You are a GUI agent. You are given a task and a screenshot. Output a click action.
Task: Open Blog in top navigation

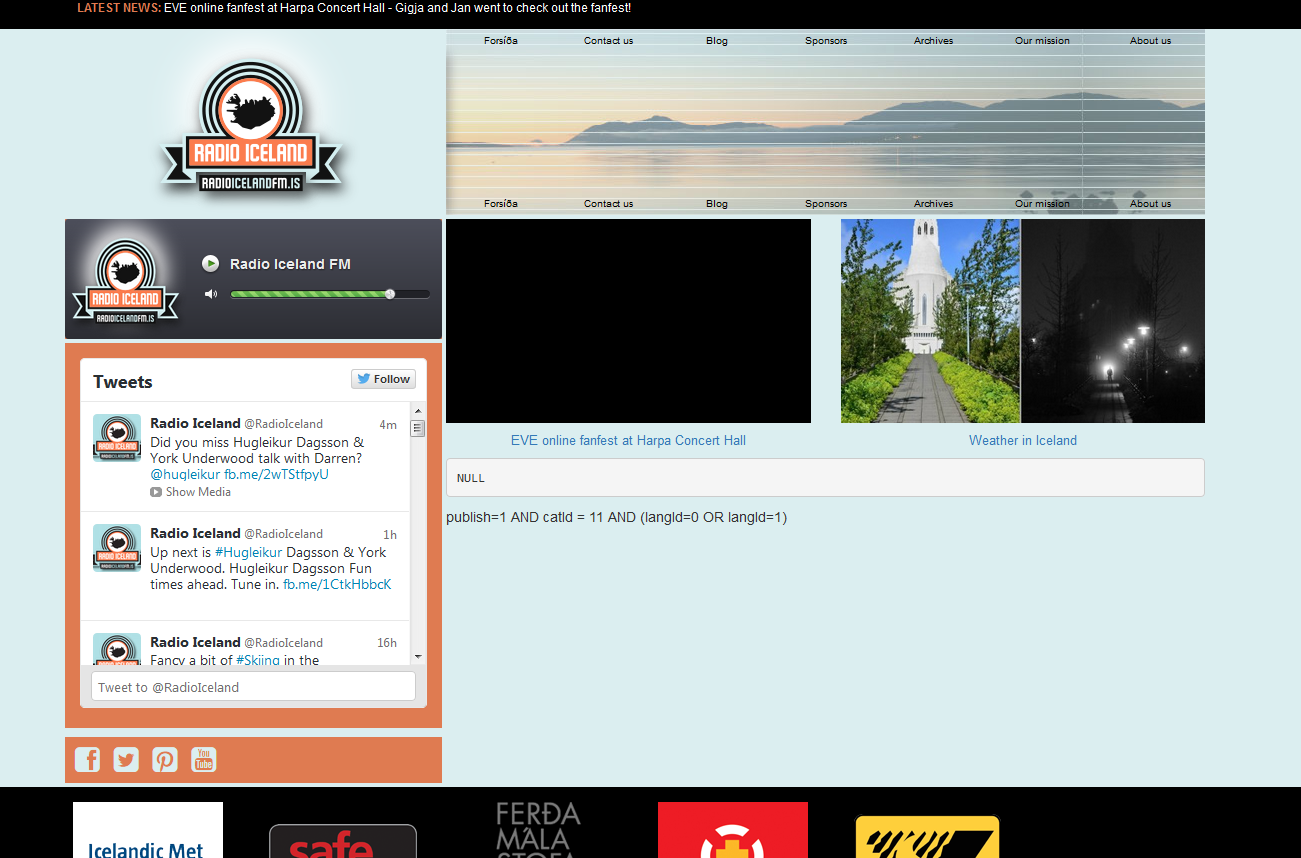[x=717, y=41]
